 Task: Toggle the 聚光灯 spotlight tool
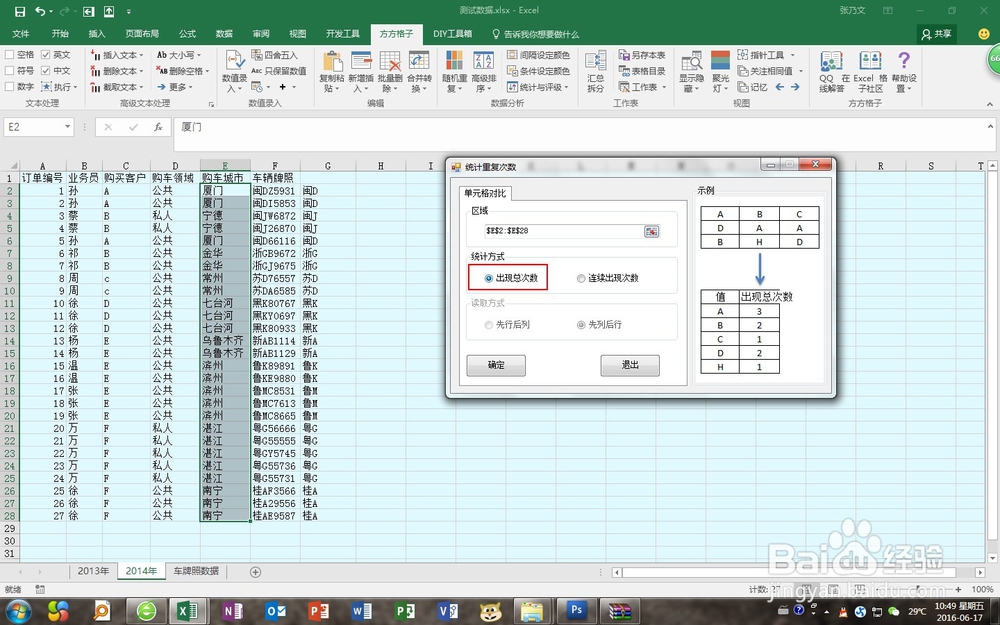(x=721, y=71)
